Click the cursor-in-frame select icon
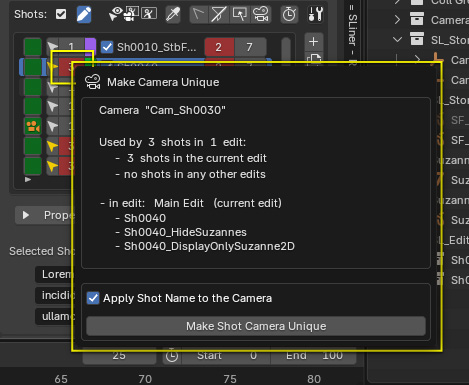The width and height of the screenshot is (469, 385). pyautogui.click(x=240, y=14)
